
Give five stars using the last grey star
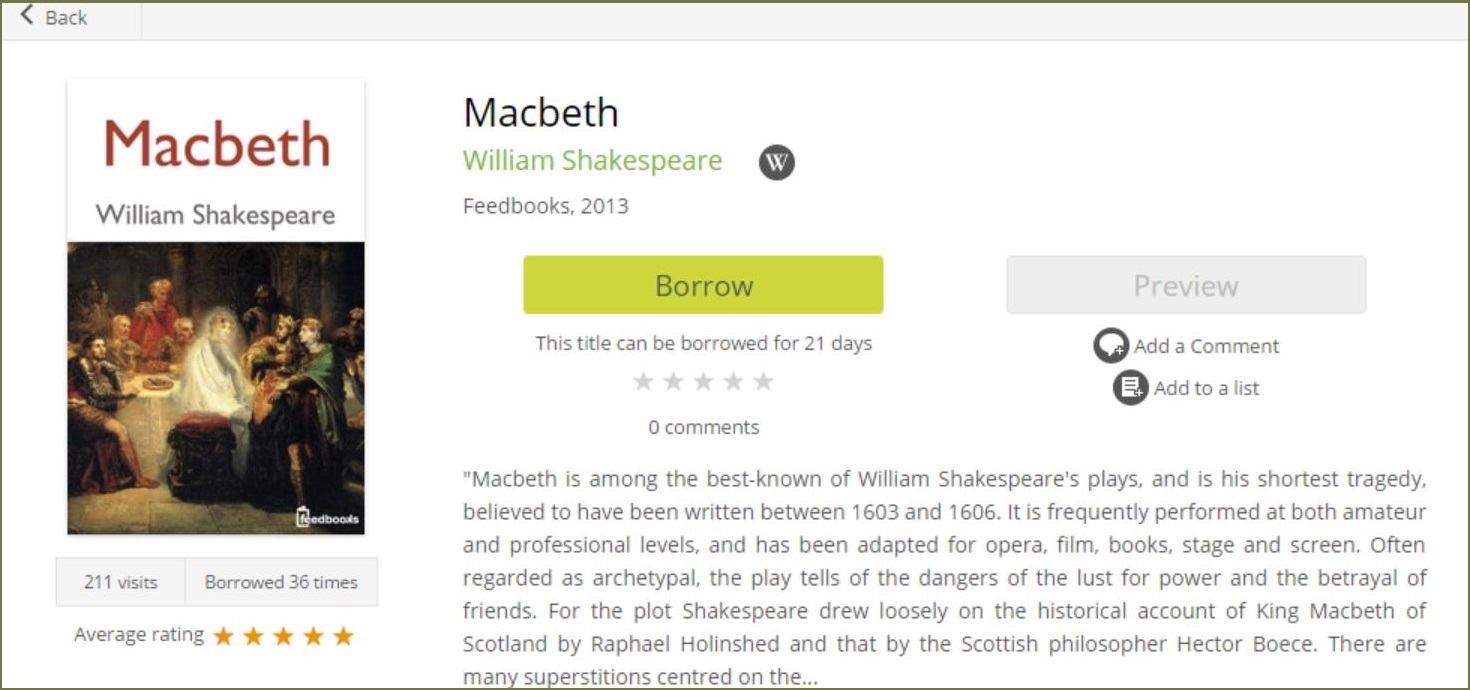coord(764,381)
